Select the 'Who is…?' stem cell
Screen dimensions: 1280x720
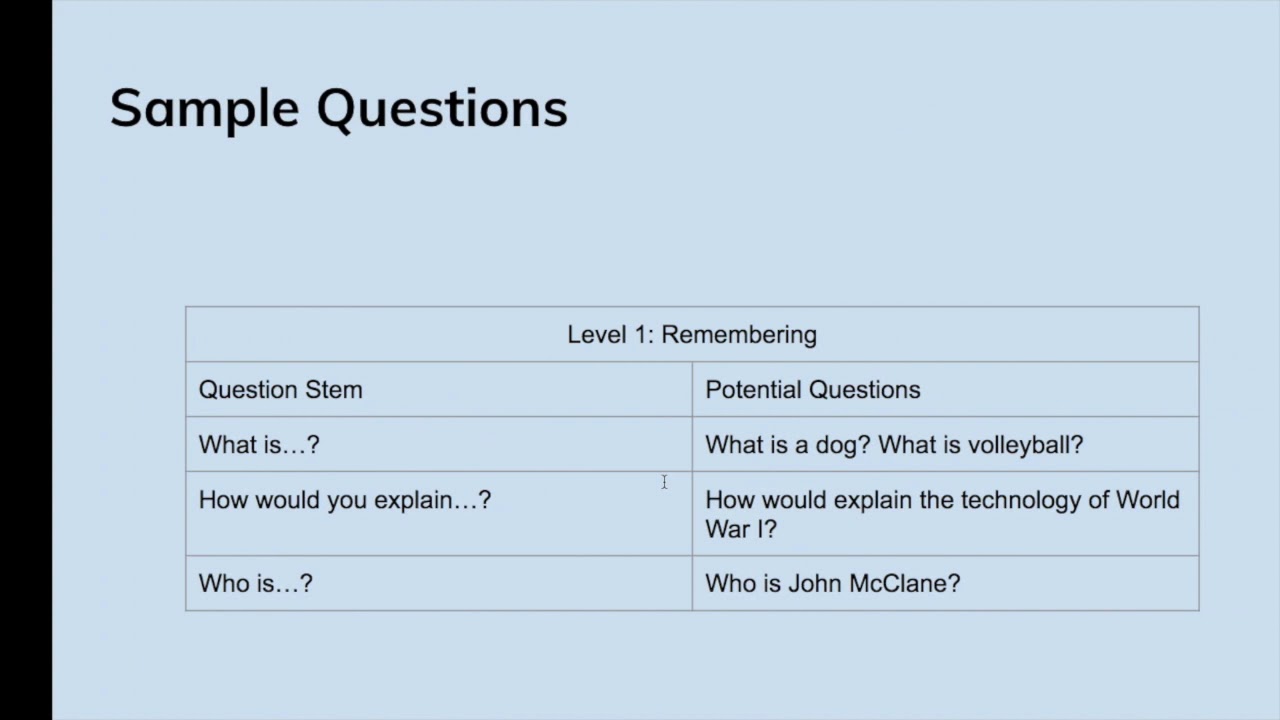click(439, 583)
